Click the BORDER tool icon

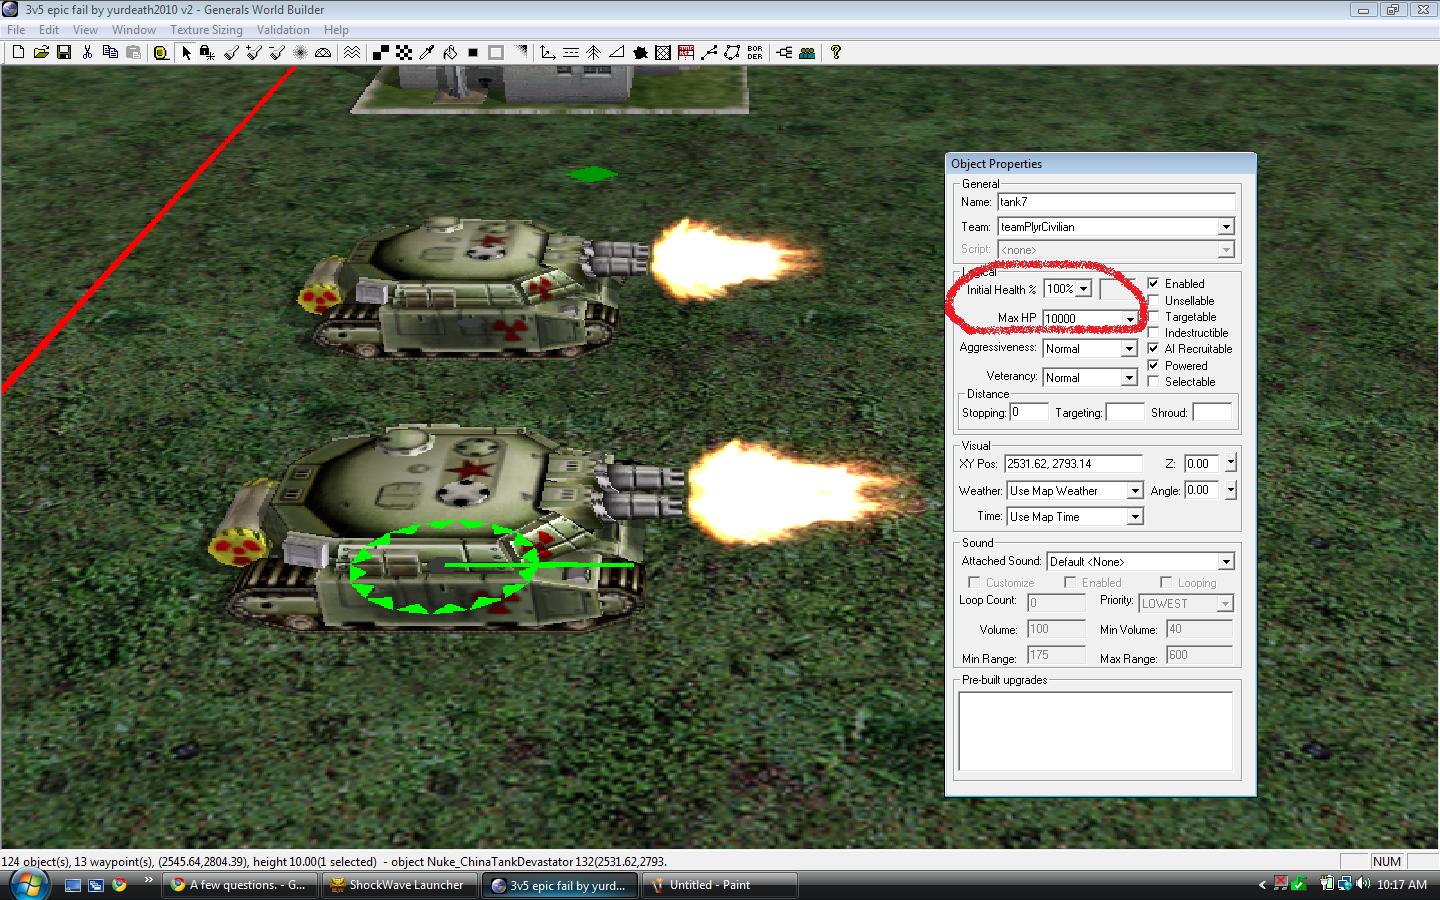(755, 52)
